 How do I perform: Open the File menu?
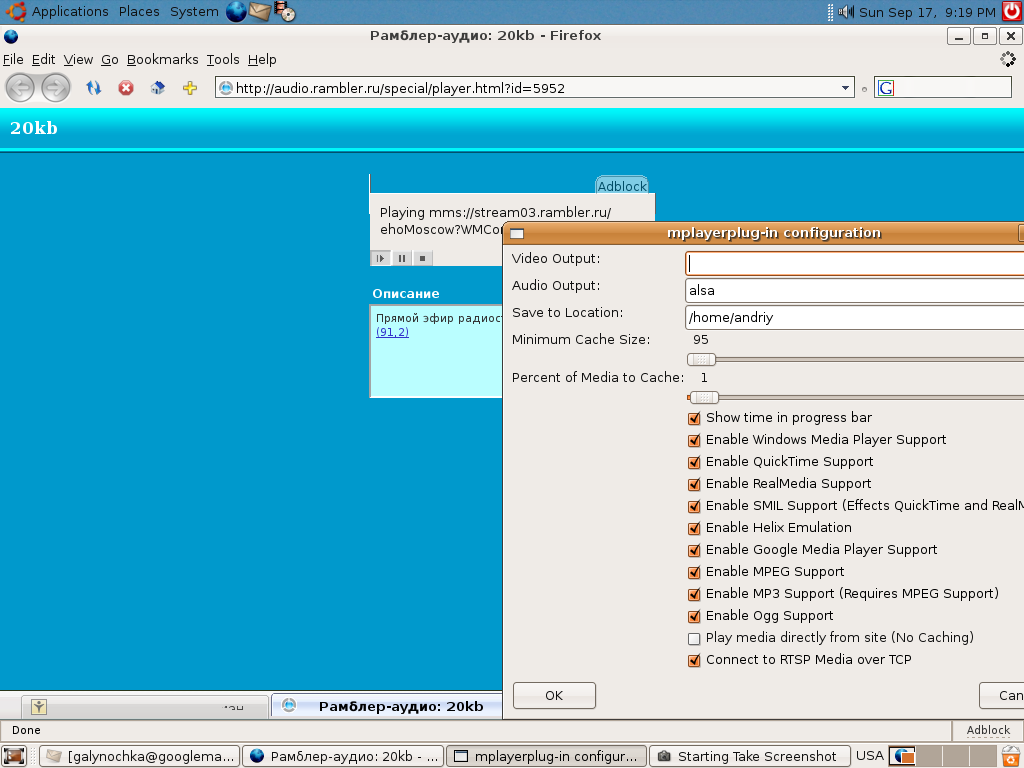pyautogui.click(x=13, y=59)
